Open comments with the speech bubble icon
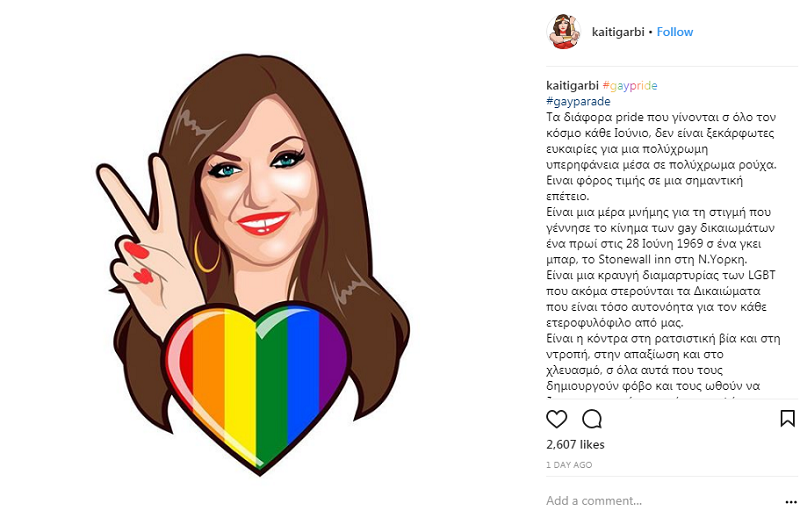Image resolution: width=800 pixels, height=525 pixels. [x=592, y=419]
